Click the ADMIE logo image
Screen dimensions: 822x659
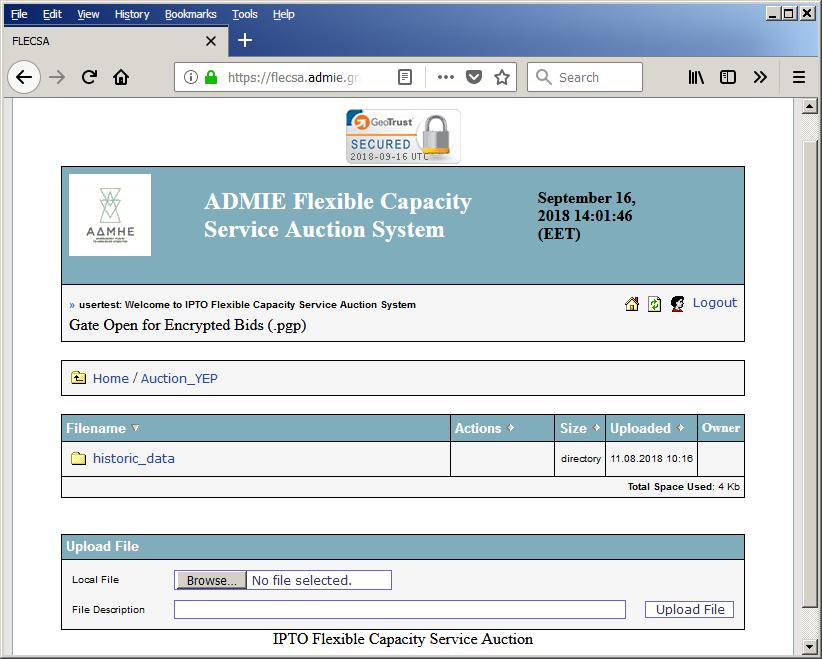click(x=110, y=215)
